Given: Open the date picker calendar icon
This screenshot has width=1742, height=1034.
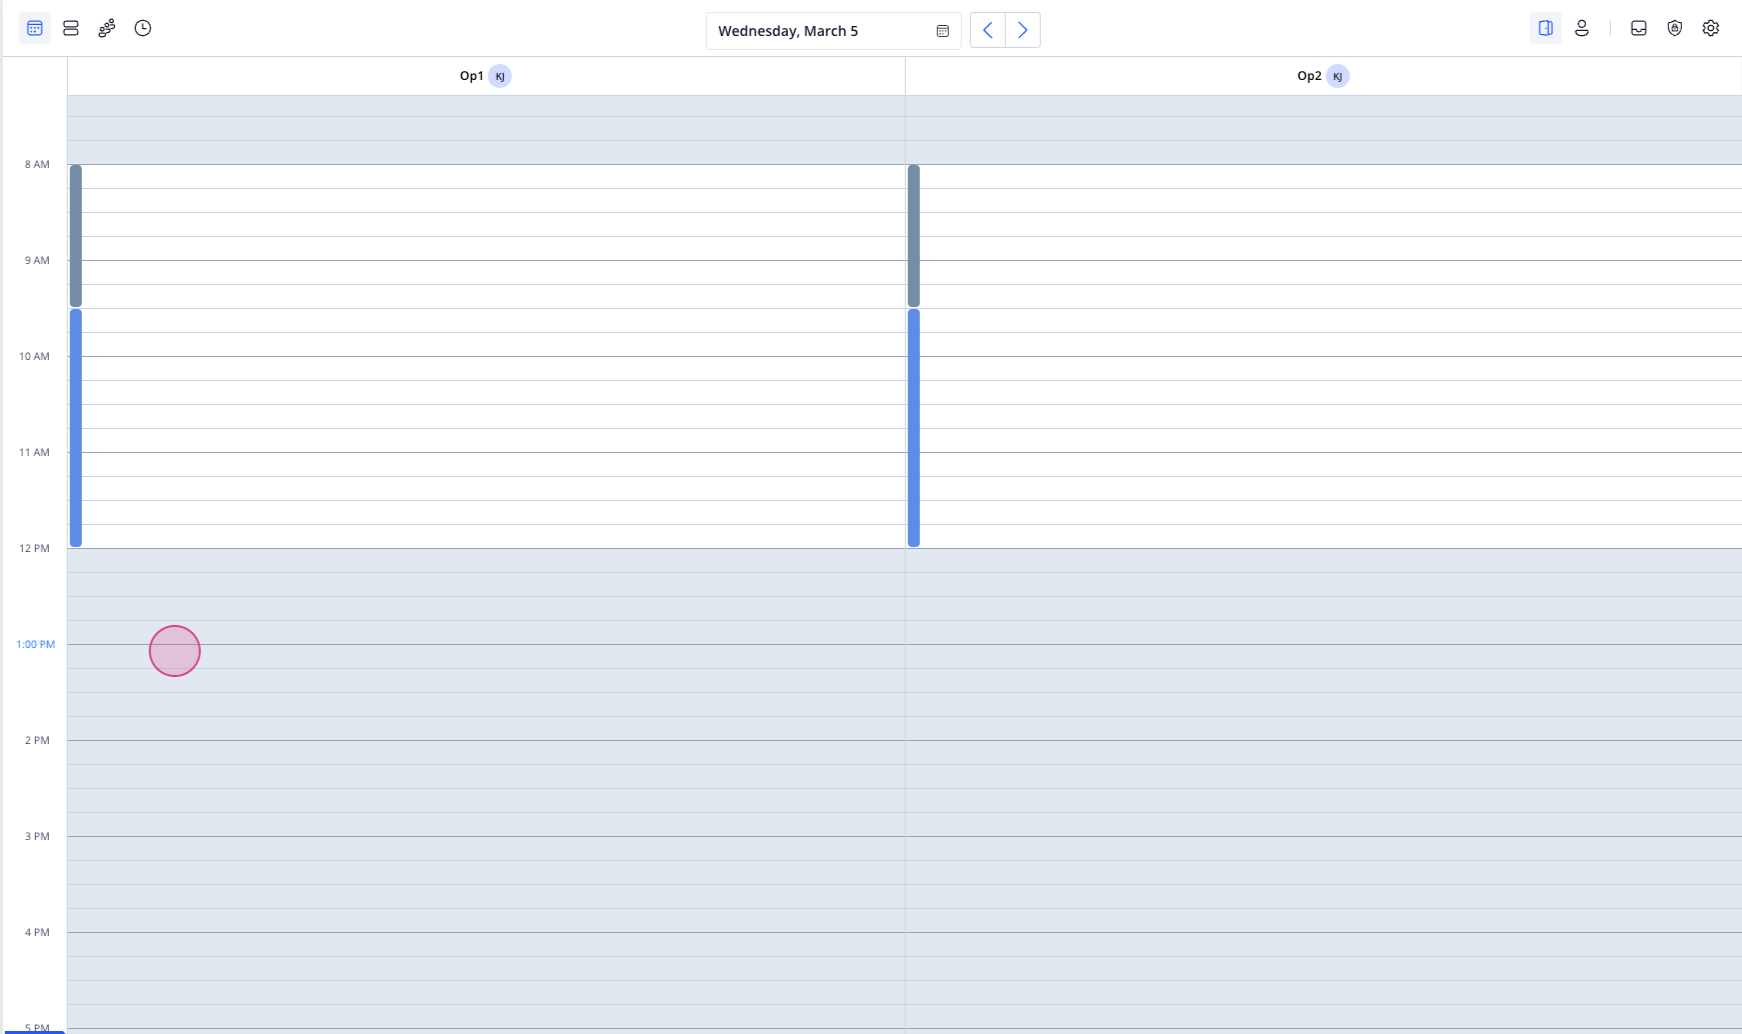Looking at the screenshot, I should point(942,31).
